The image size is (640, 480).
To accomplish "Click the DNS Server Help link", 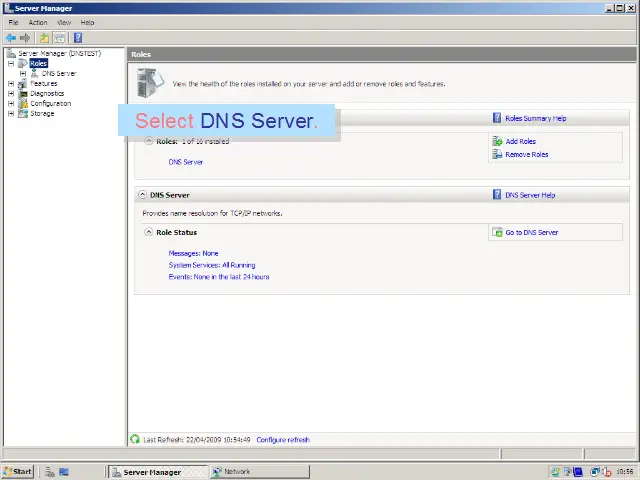I will (530, 195).
